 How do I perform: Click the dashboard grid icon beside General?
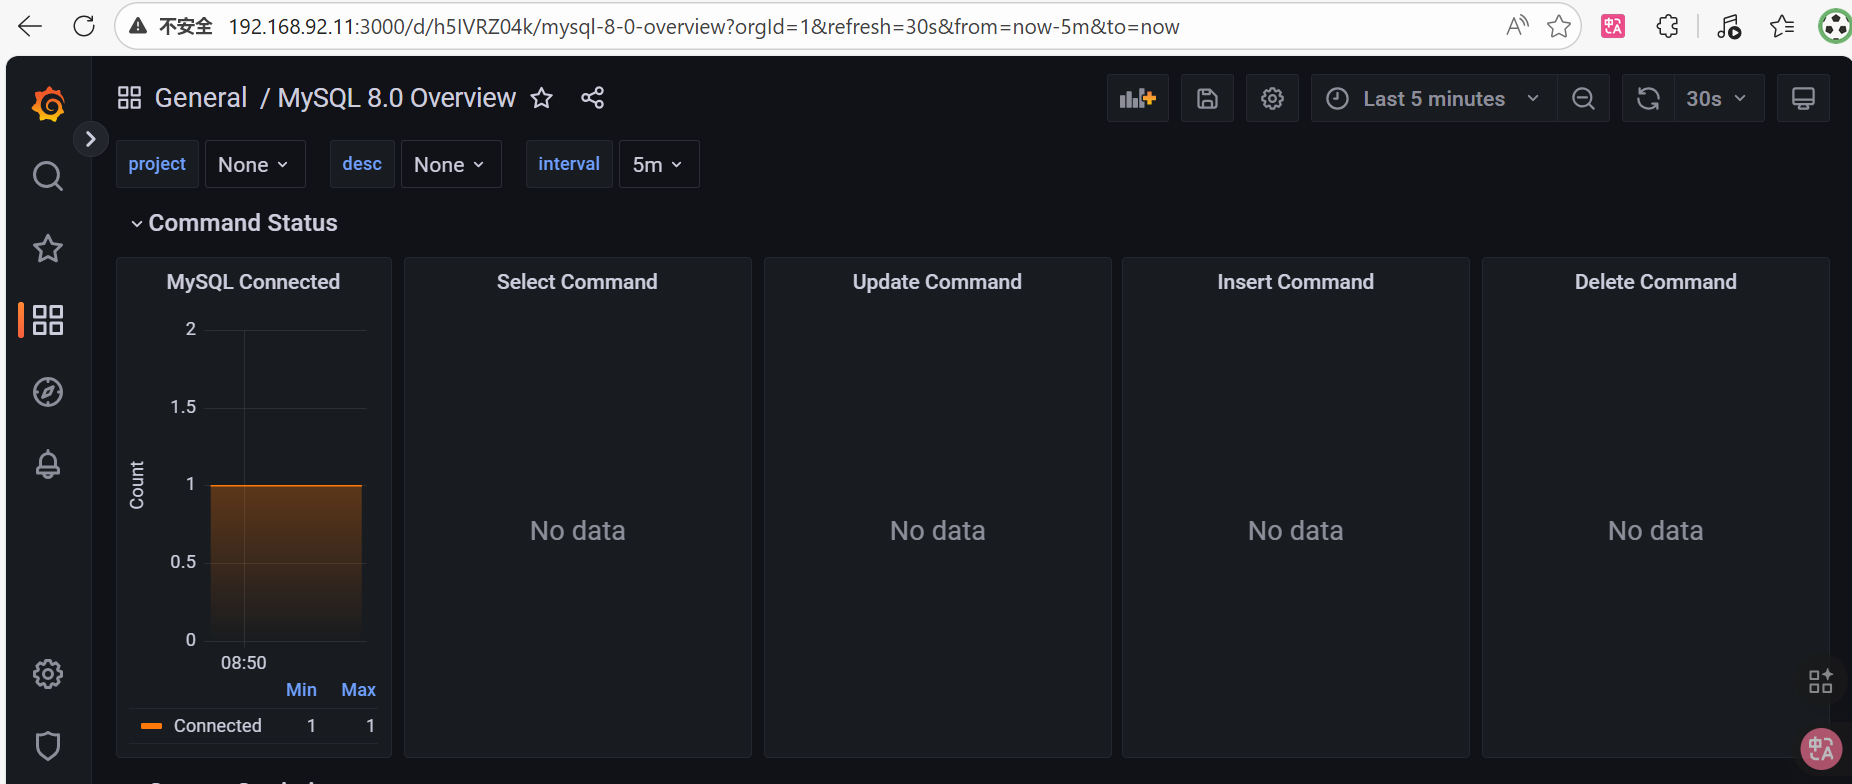coord(129,98)
